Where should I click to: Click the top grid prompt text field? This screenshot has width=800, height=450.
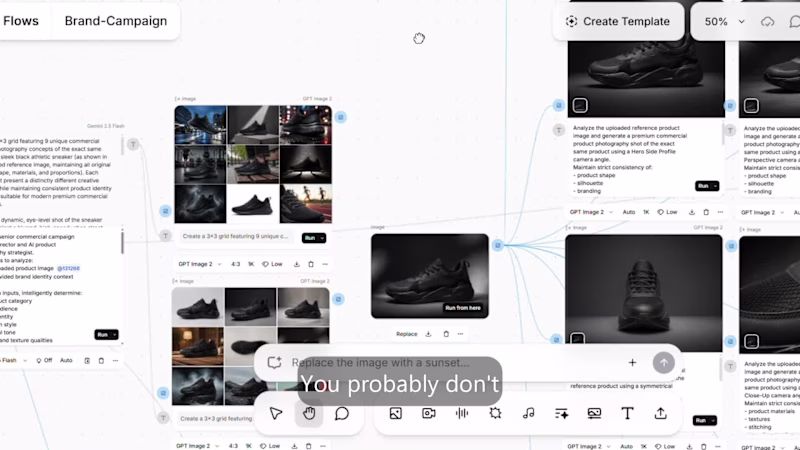(237, 237)
